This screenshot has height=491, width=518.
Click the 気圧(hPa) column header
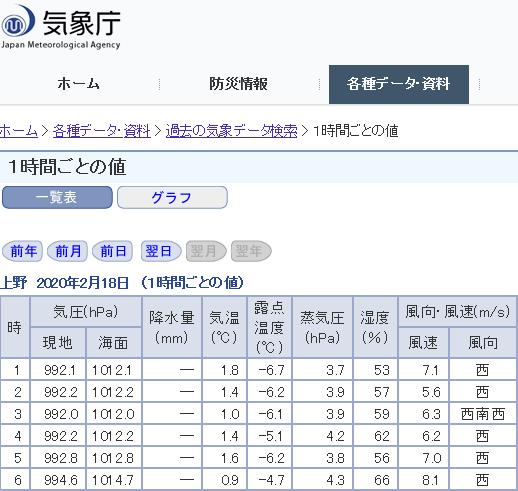86,312
